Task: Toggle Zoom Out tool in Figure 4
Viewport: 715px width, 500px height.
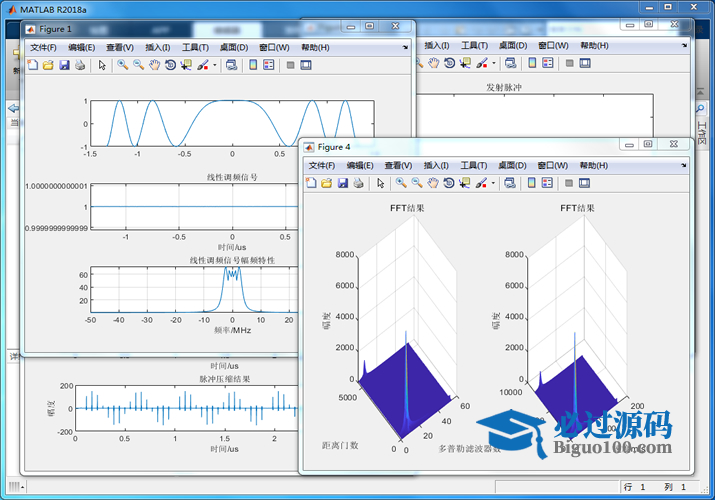Action: (x=417, y=183)
